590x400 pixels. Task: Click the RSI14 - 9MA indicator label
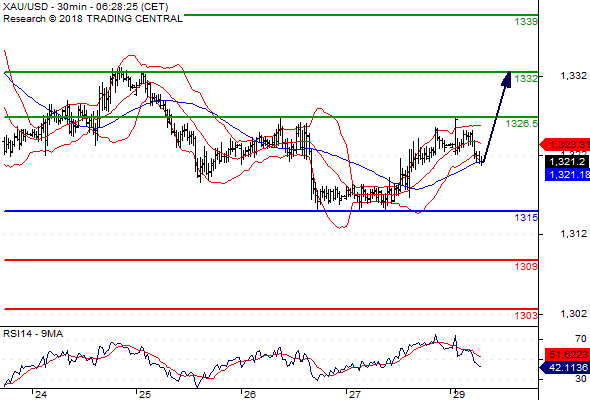[33, 334]
